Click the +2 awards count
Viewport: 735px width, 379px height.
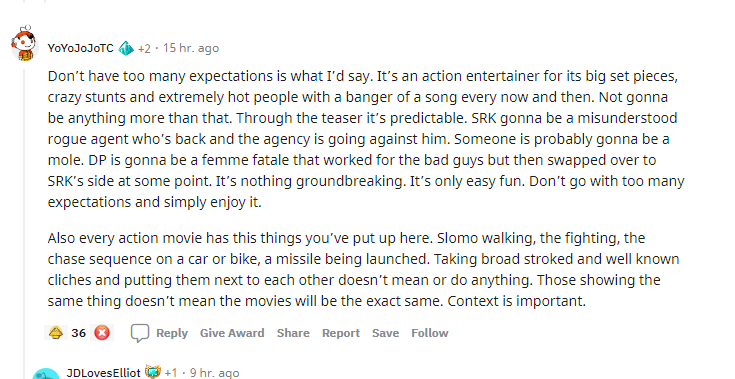pos(144,48)
